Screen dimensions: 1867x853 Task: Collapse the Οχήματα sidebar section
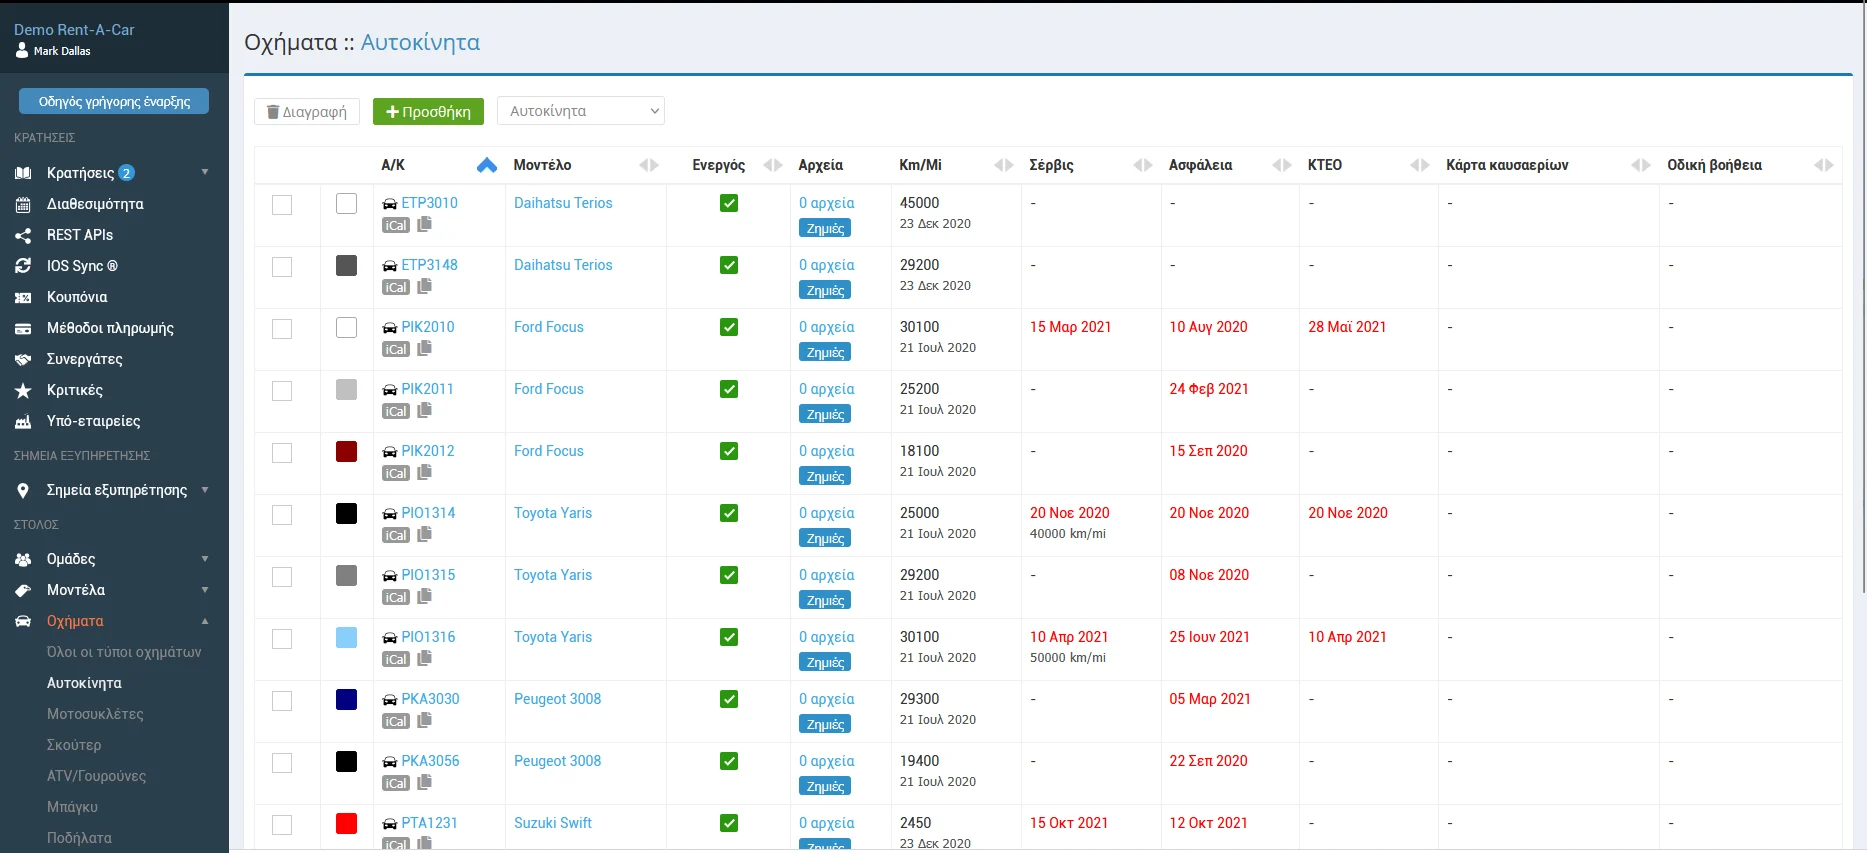click(204, 621)
